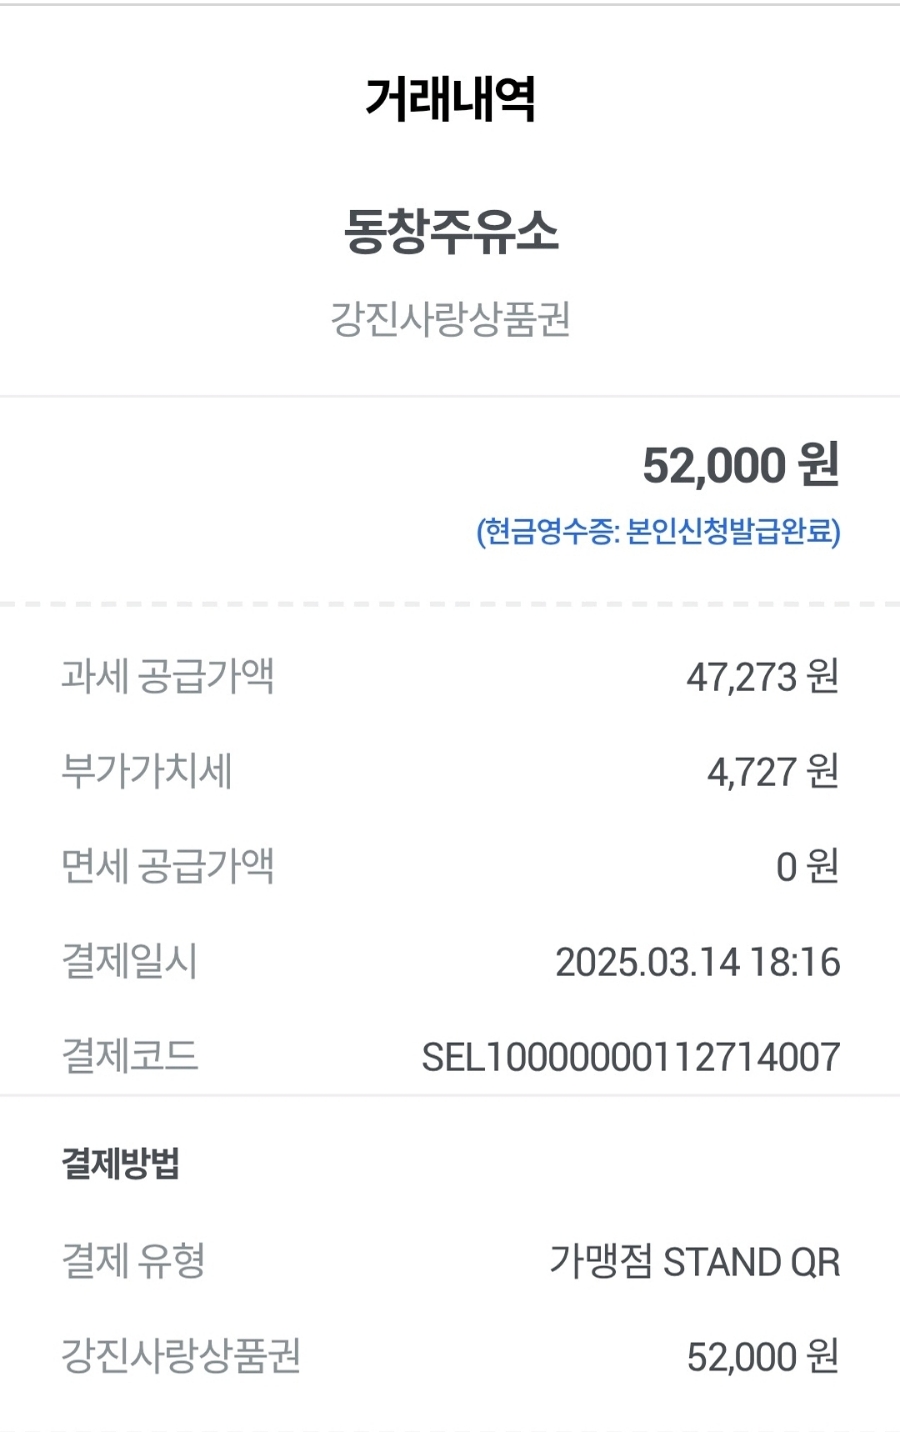The height and width of the screenshot is (1432, 900).
Task: Click the 부가가치세 label
Action: coord(147,771)
